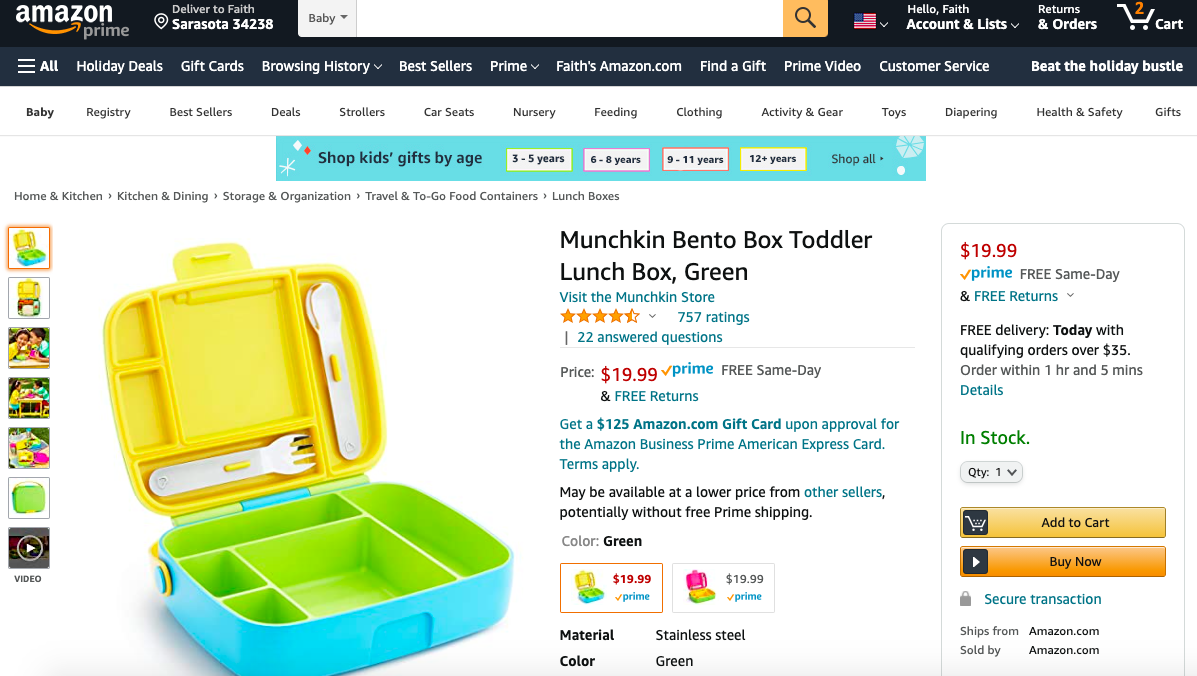This screenshot has height=676, width=1197.
Task: Click the delivery location pin icon
Action: point(160,21)
